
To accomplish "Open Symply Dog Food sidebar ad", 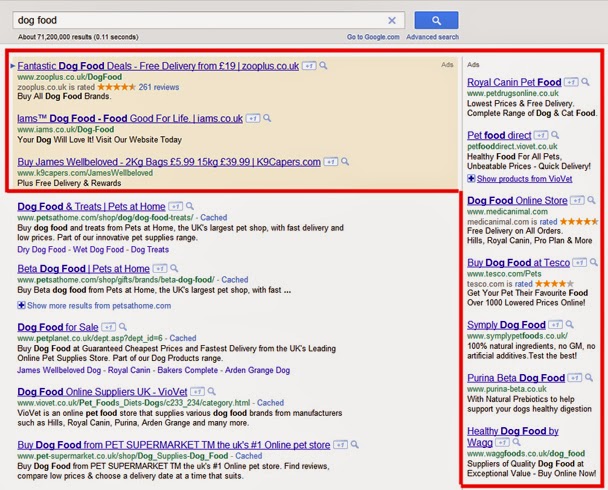I will pyautogui.click(x=506, y=325).
